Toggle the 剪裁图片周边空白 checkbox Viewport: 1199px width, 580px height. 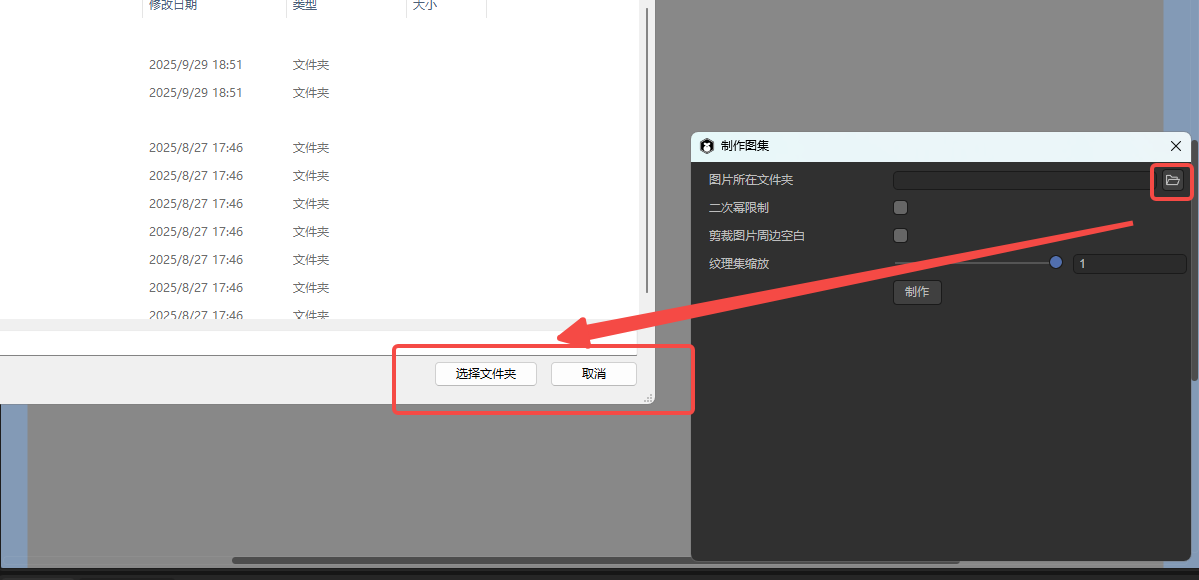pyautogui.click(x=900, y=236)
